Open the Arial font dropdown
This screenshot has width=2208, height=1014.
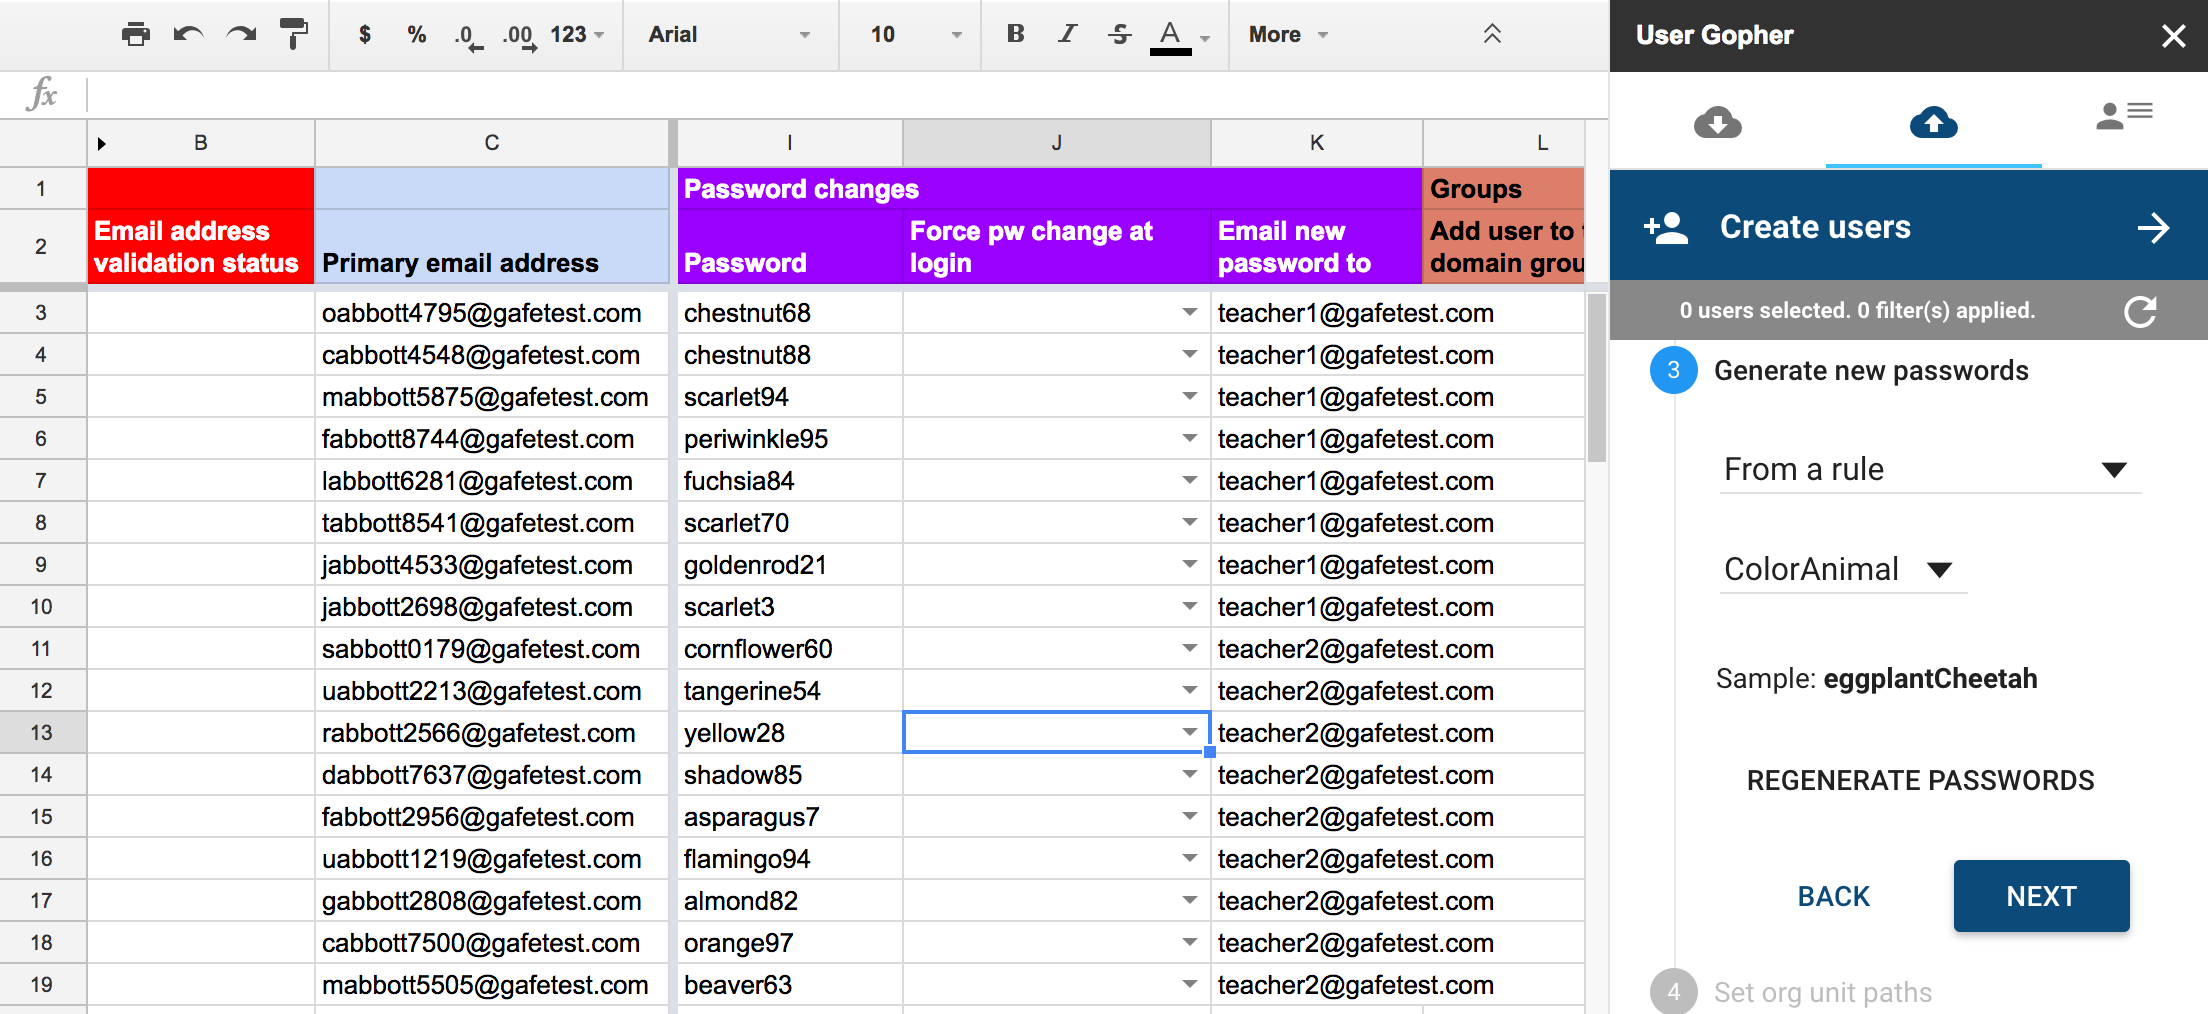pyautogui.click(x=729, y=35)
